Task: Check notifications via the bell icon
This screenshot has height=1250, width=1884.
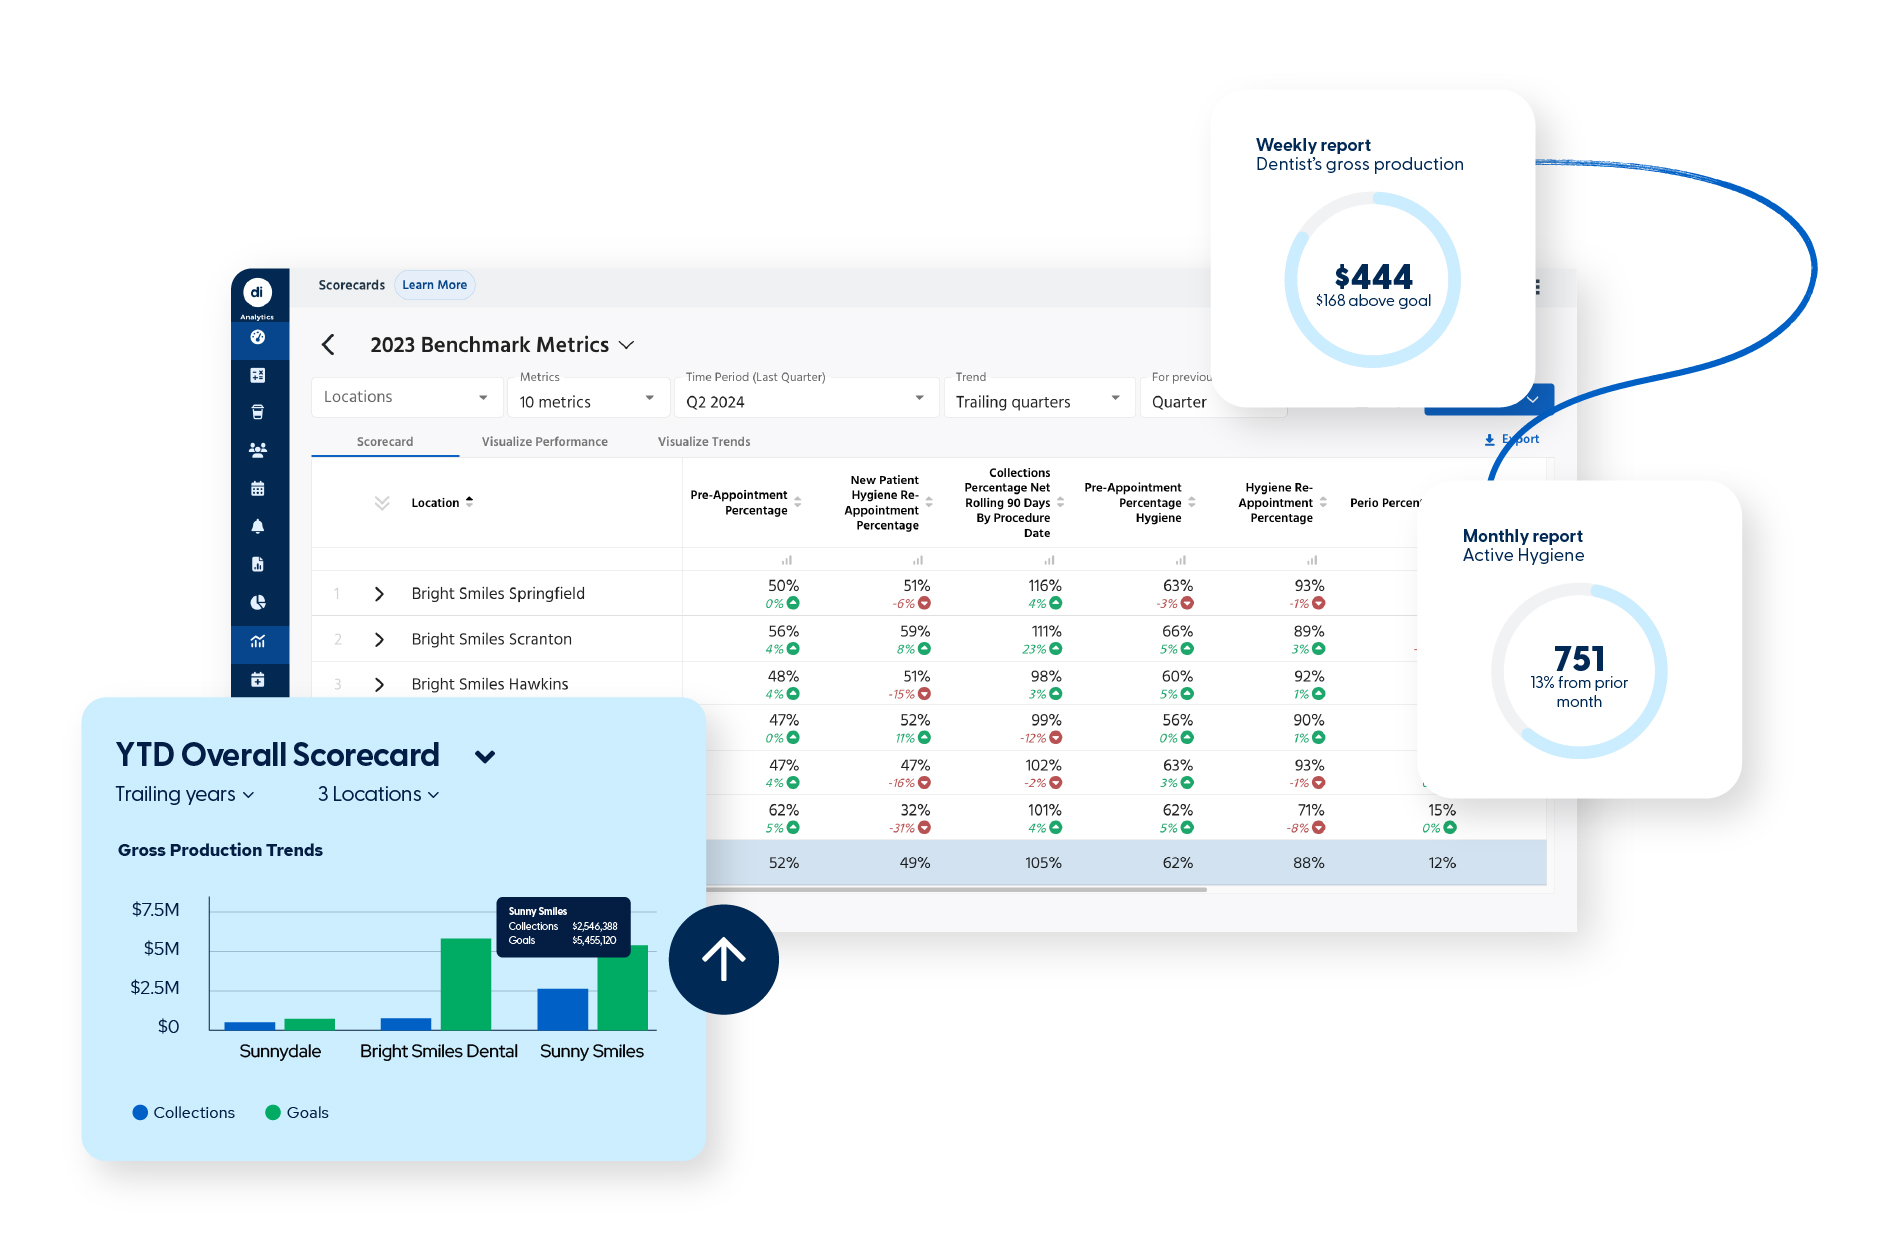Action: click(x=258, y=525)
